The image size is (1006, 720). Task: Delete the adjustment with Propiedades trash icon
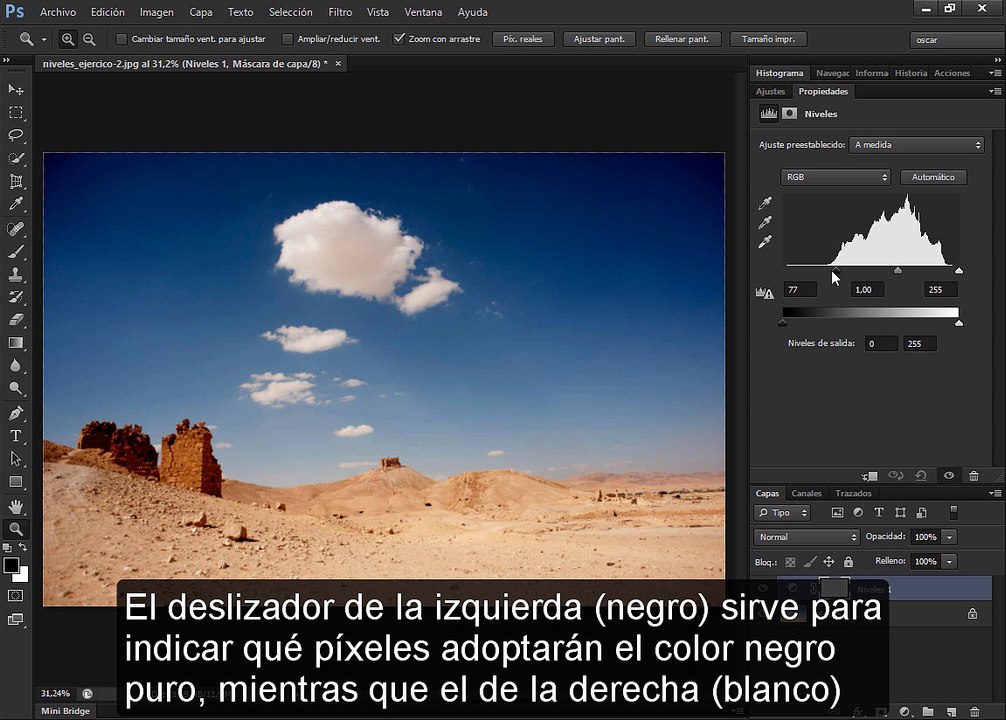974,476
